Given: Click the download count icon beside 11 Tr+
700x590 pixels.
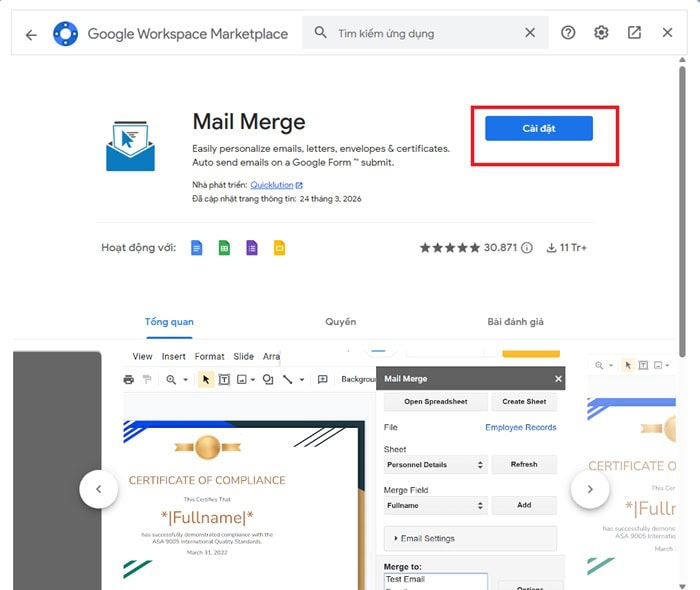Looking at the screenshot, I should click(x=551, y=248).
